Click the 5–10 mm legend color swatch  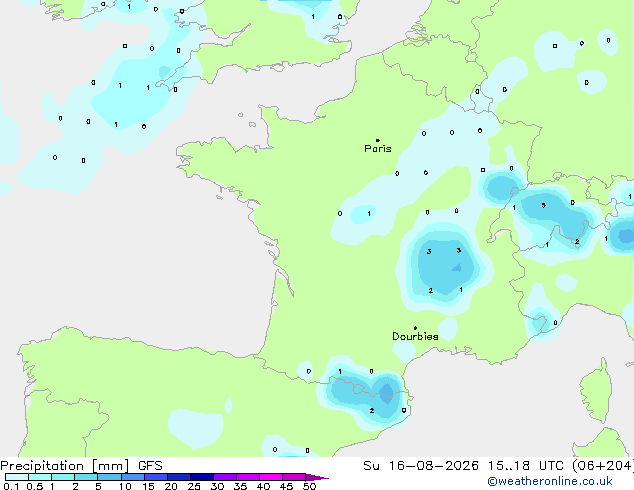point(109,477)
